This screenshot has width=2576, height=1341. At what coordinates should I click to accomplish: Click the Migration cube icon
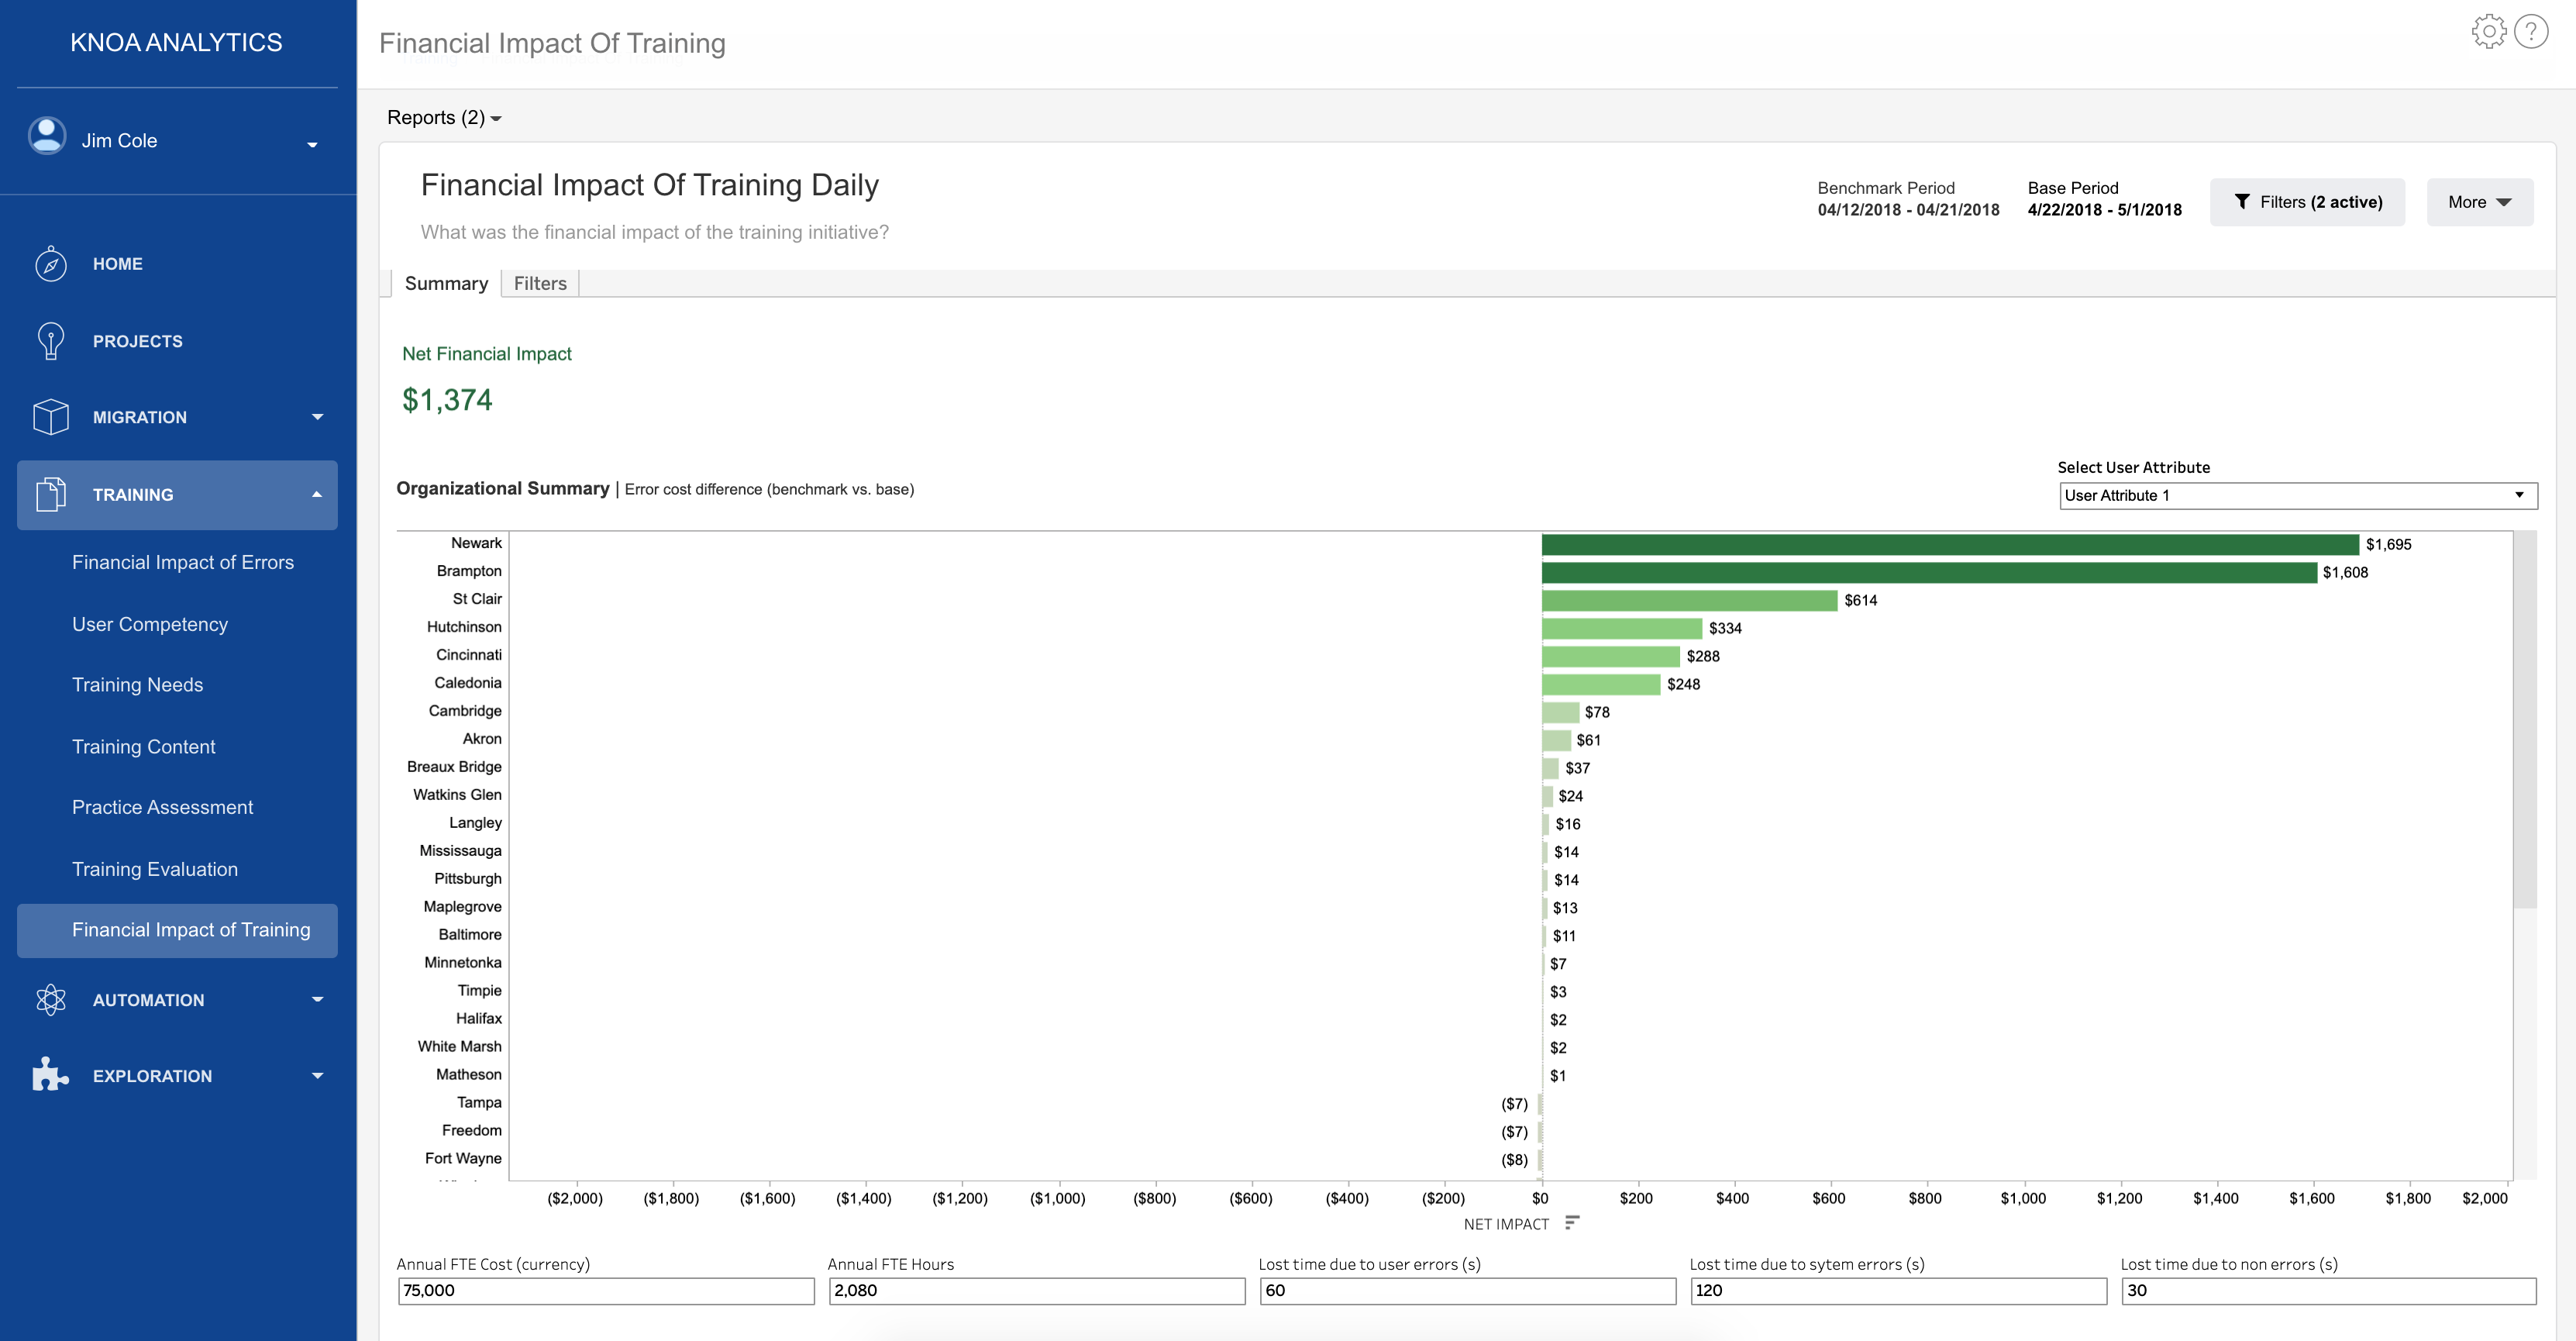pos(50,417)
